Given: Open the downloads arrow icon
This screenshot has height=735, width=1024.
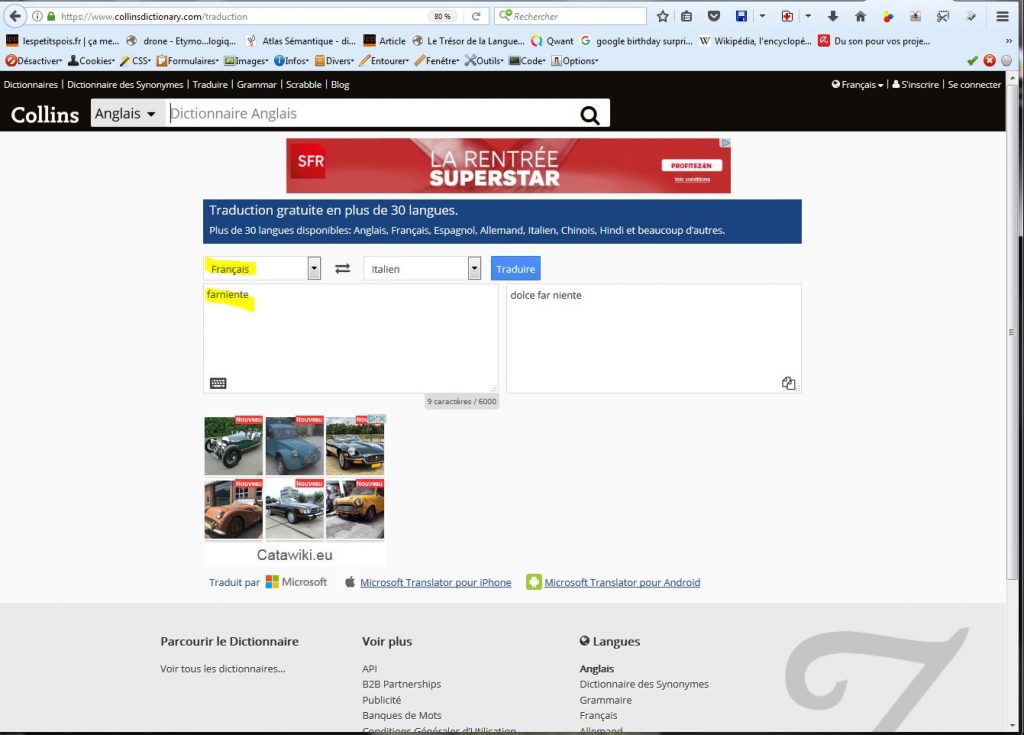Looking at the screenshot, I should (832, 16).
